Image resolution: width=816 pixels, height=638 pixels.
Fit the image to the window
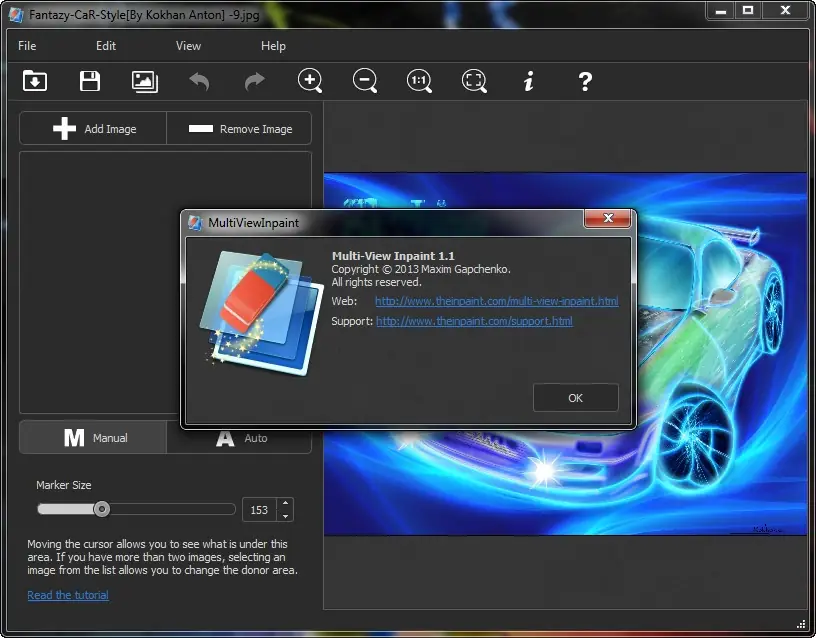(474, 81)
